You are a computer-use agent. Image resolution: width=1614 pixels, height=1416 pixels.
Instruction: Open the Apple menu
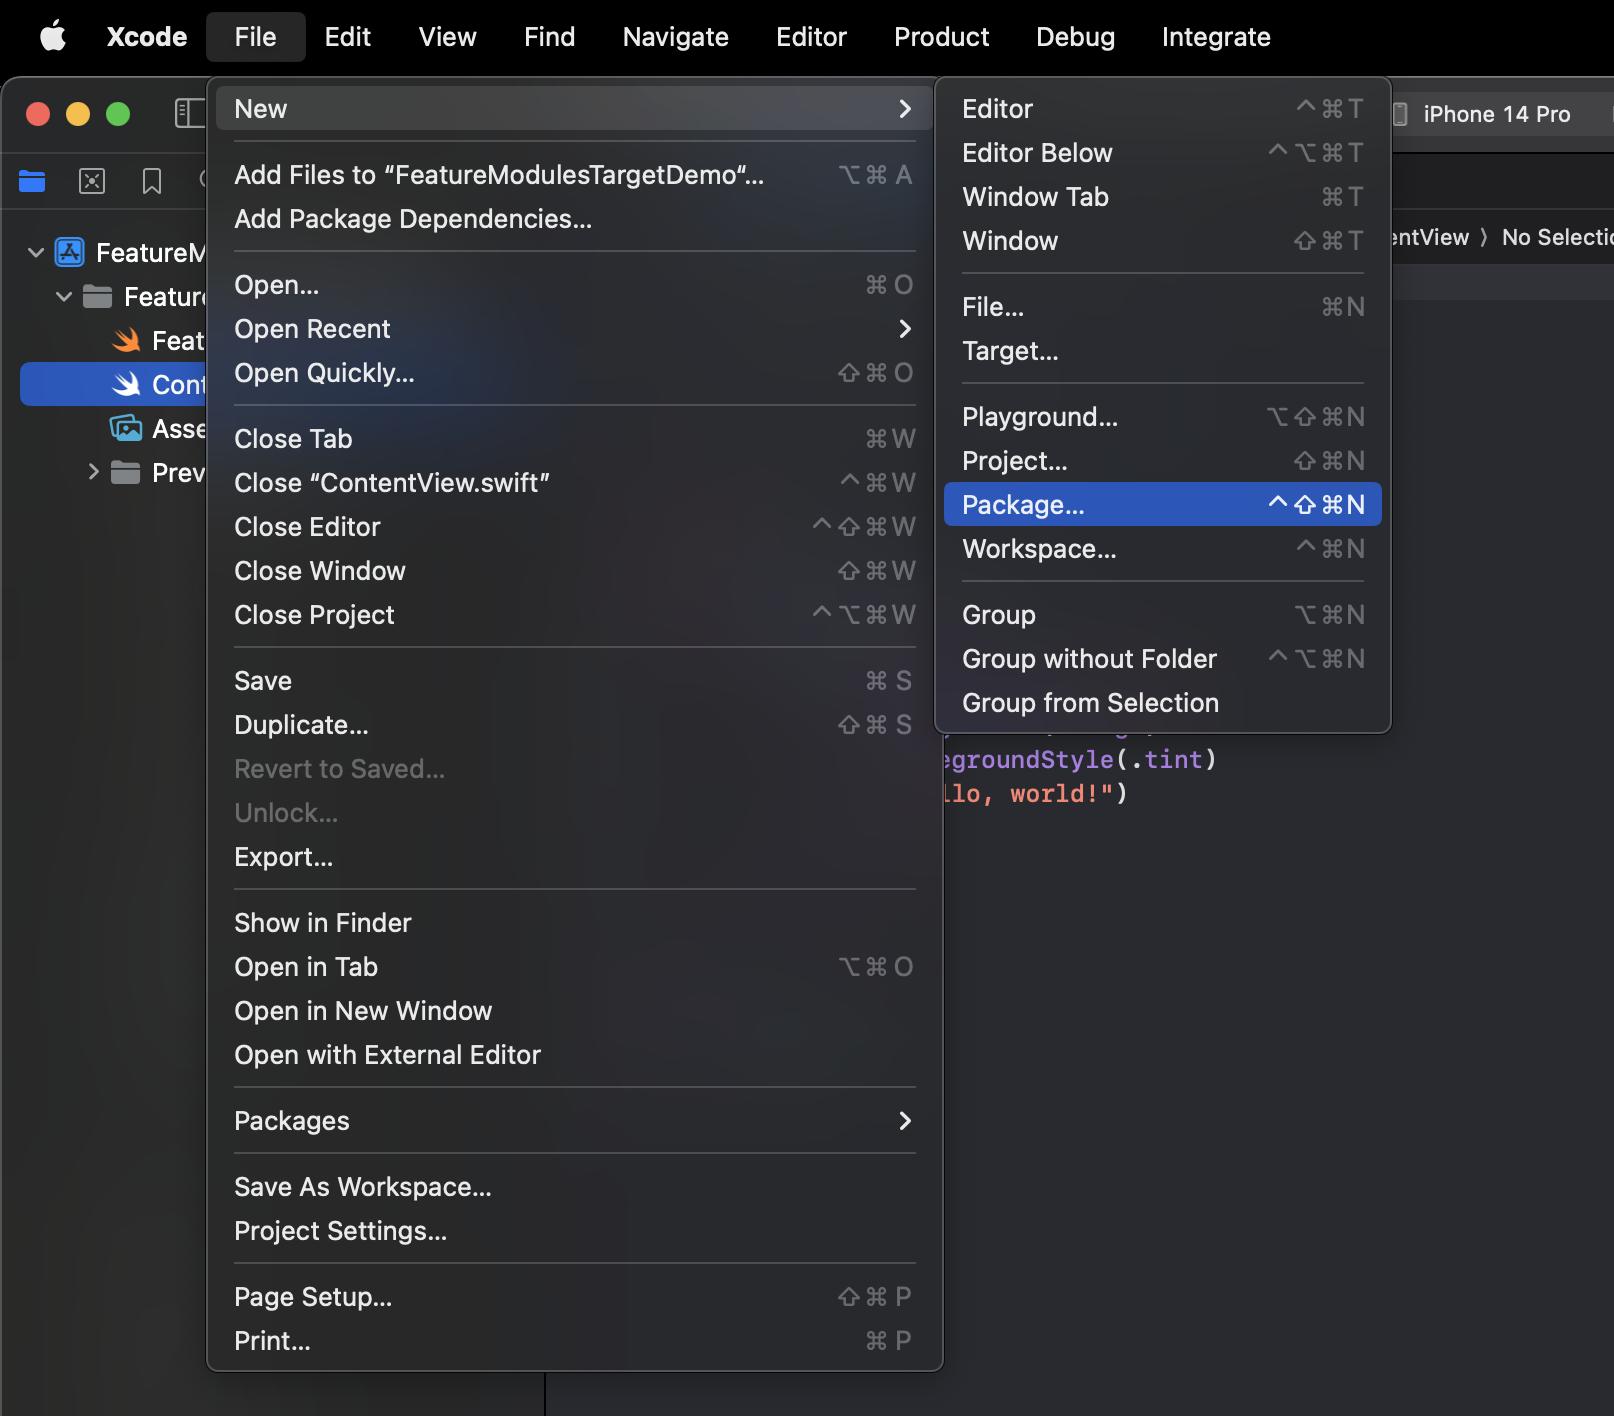pos(53,37)
